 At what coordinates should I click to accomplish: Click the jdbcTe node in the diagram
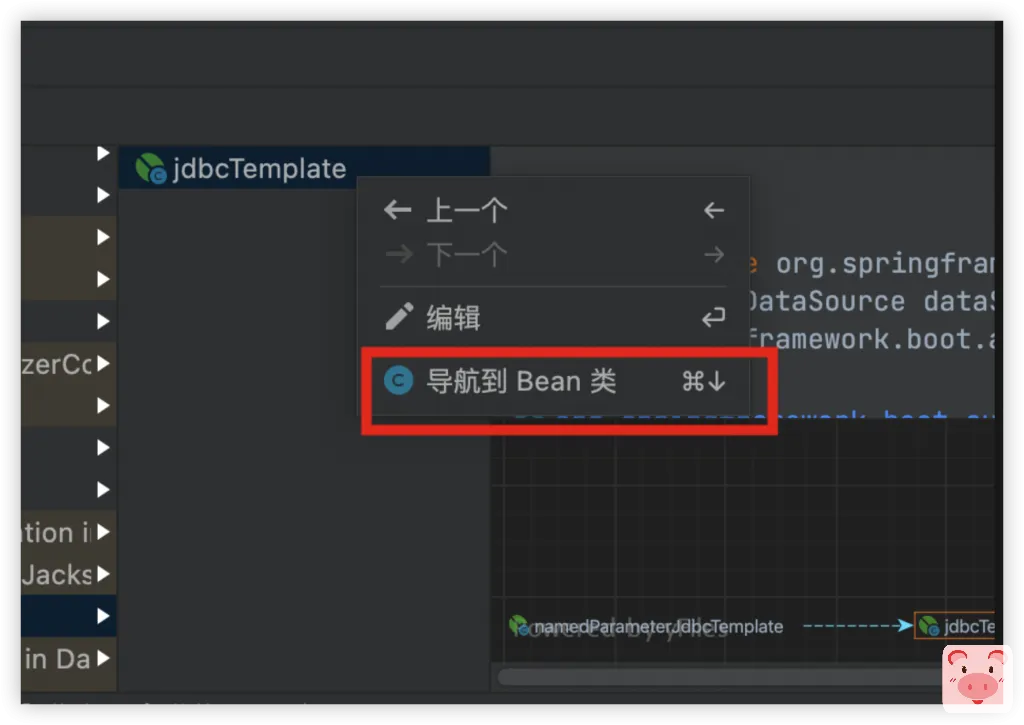(x=955, y=626)
